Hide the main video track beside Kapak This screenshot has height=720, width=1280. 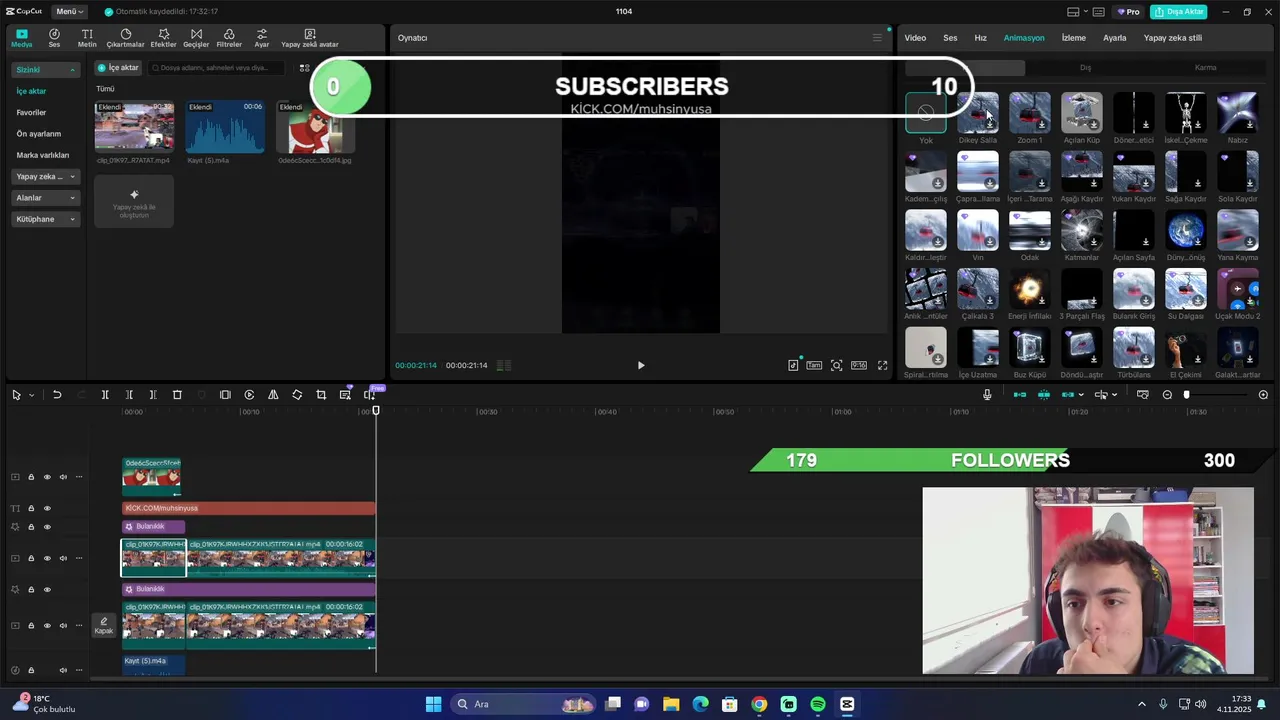pyautogui.click(x=47, y=626)
